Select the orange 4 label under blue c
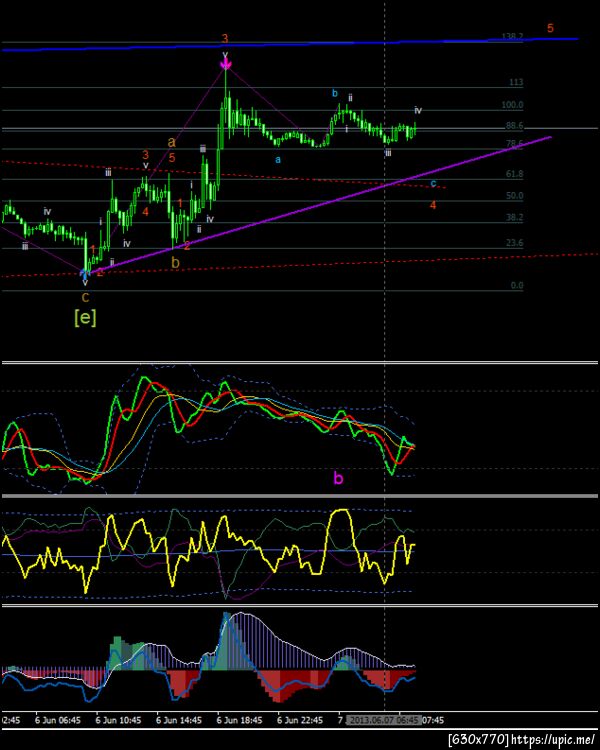Image resolution: width=600 pixels, height=750 pixels. point(433,205)
